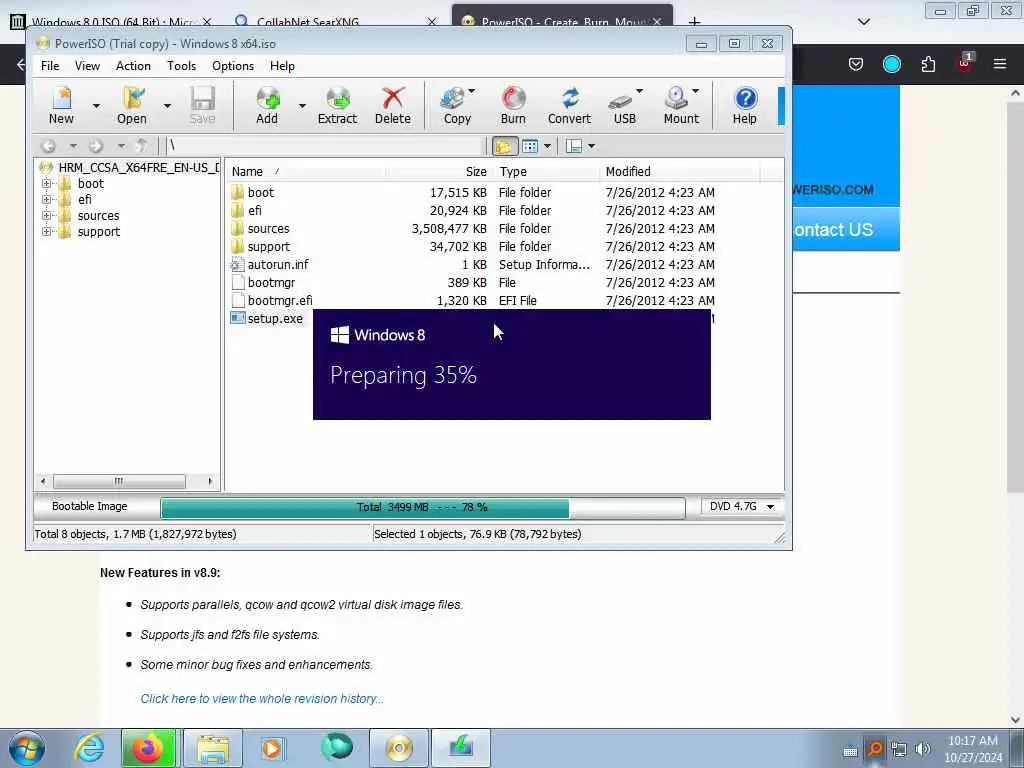
Task: Click the Back navigation arrow in PowerISO
Action: click(49, 146)
